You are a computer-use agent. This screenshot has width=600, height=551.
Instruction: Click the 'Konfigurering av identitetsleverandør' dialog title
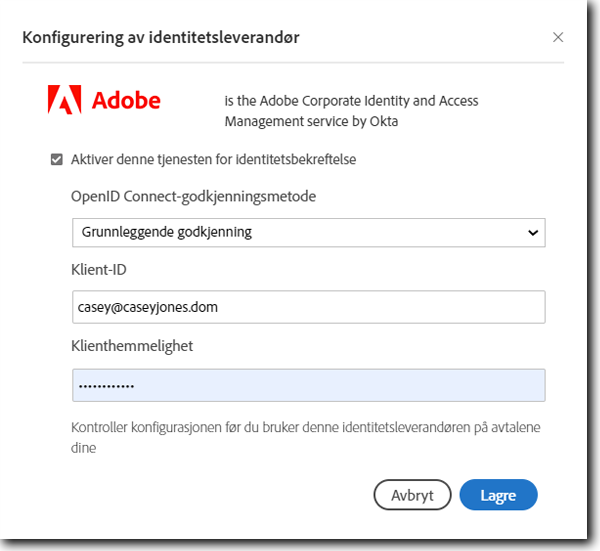pyautogui.click(x=161, y=38)
